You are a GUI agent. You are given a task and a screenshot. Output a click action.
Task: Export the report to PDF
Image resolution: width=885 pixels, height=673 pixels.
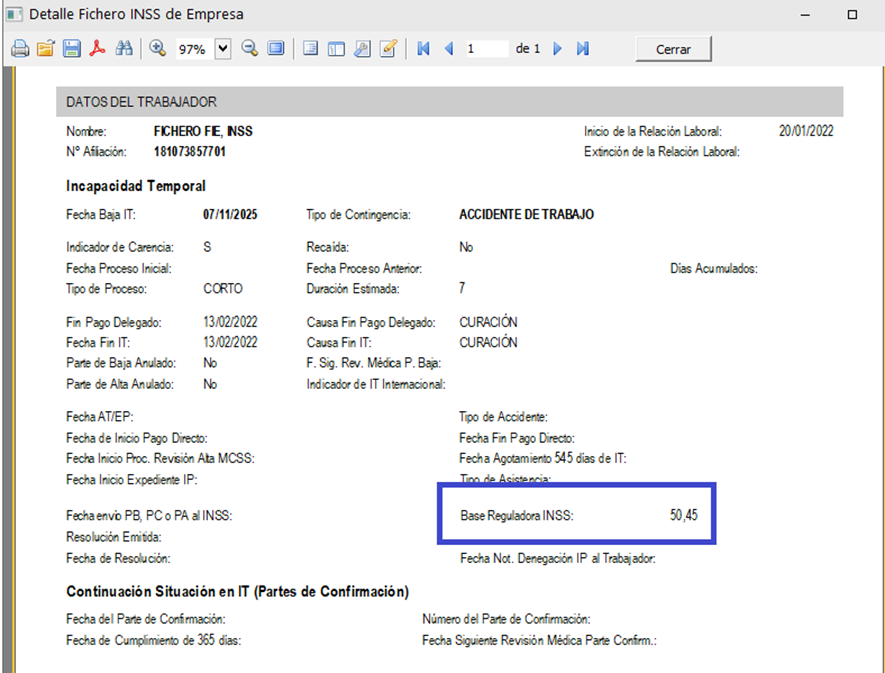[x=98, y=49]
